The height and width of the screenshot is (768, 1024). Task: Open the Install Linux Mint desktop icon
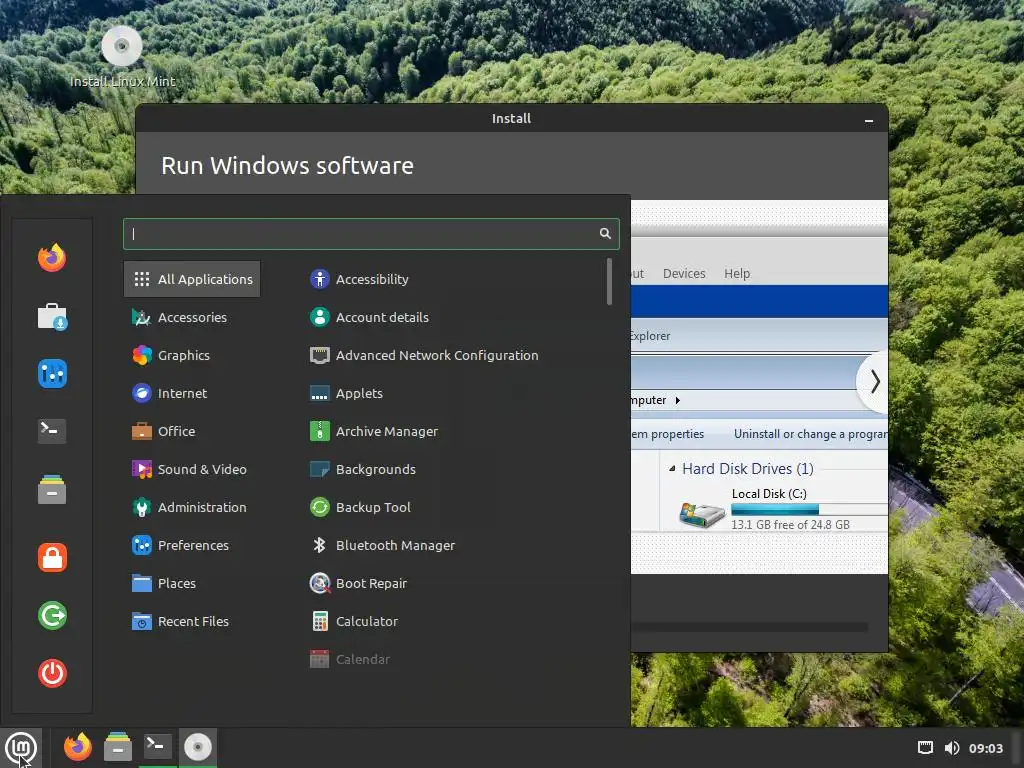click(x=122, y=57)
